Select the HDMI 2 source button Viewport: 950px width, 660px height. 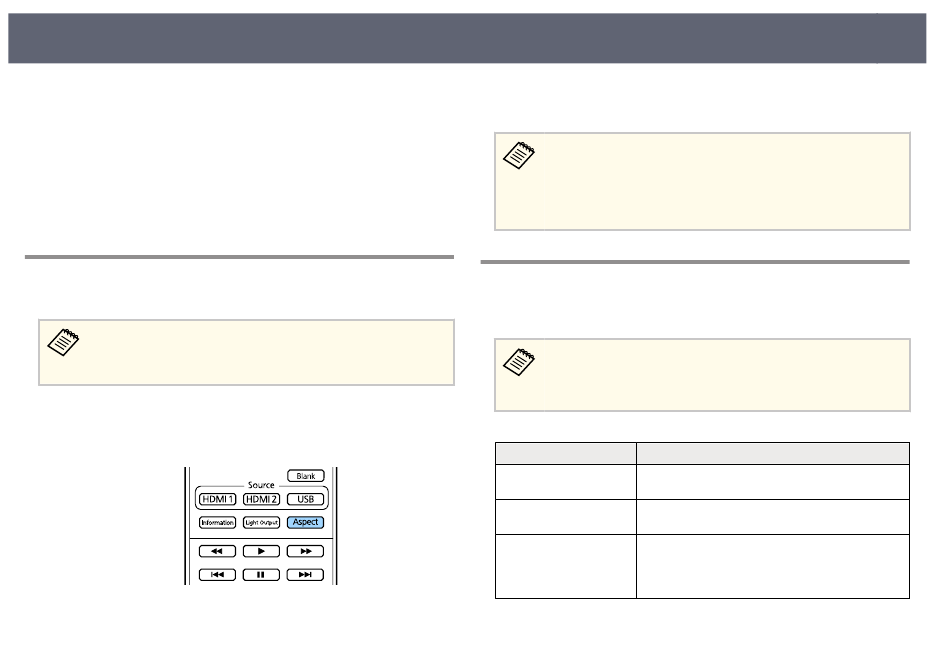pyautogui.click(x=261, y=499)
